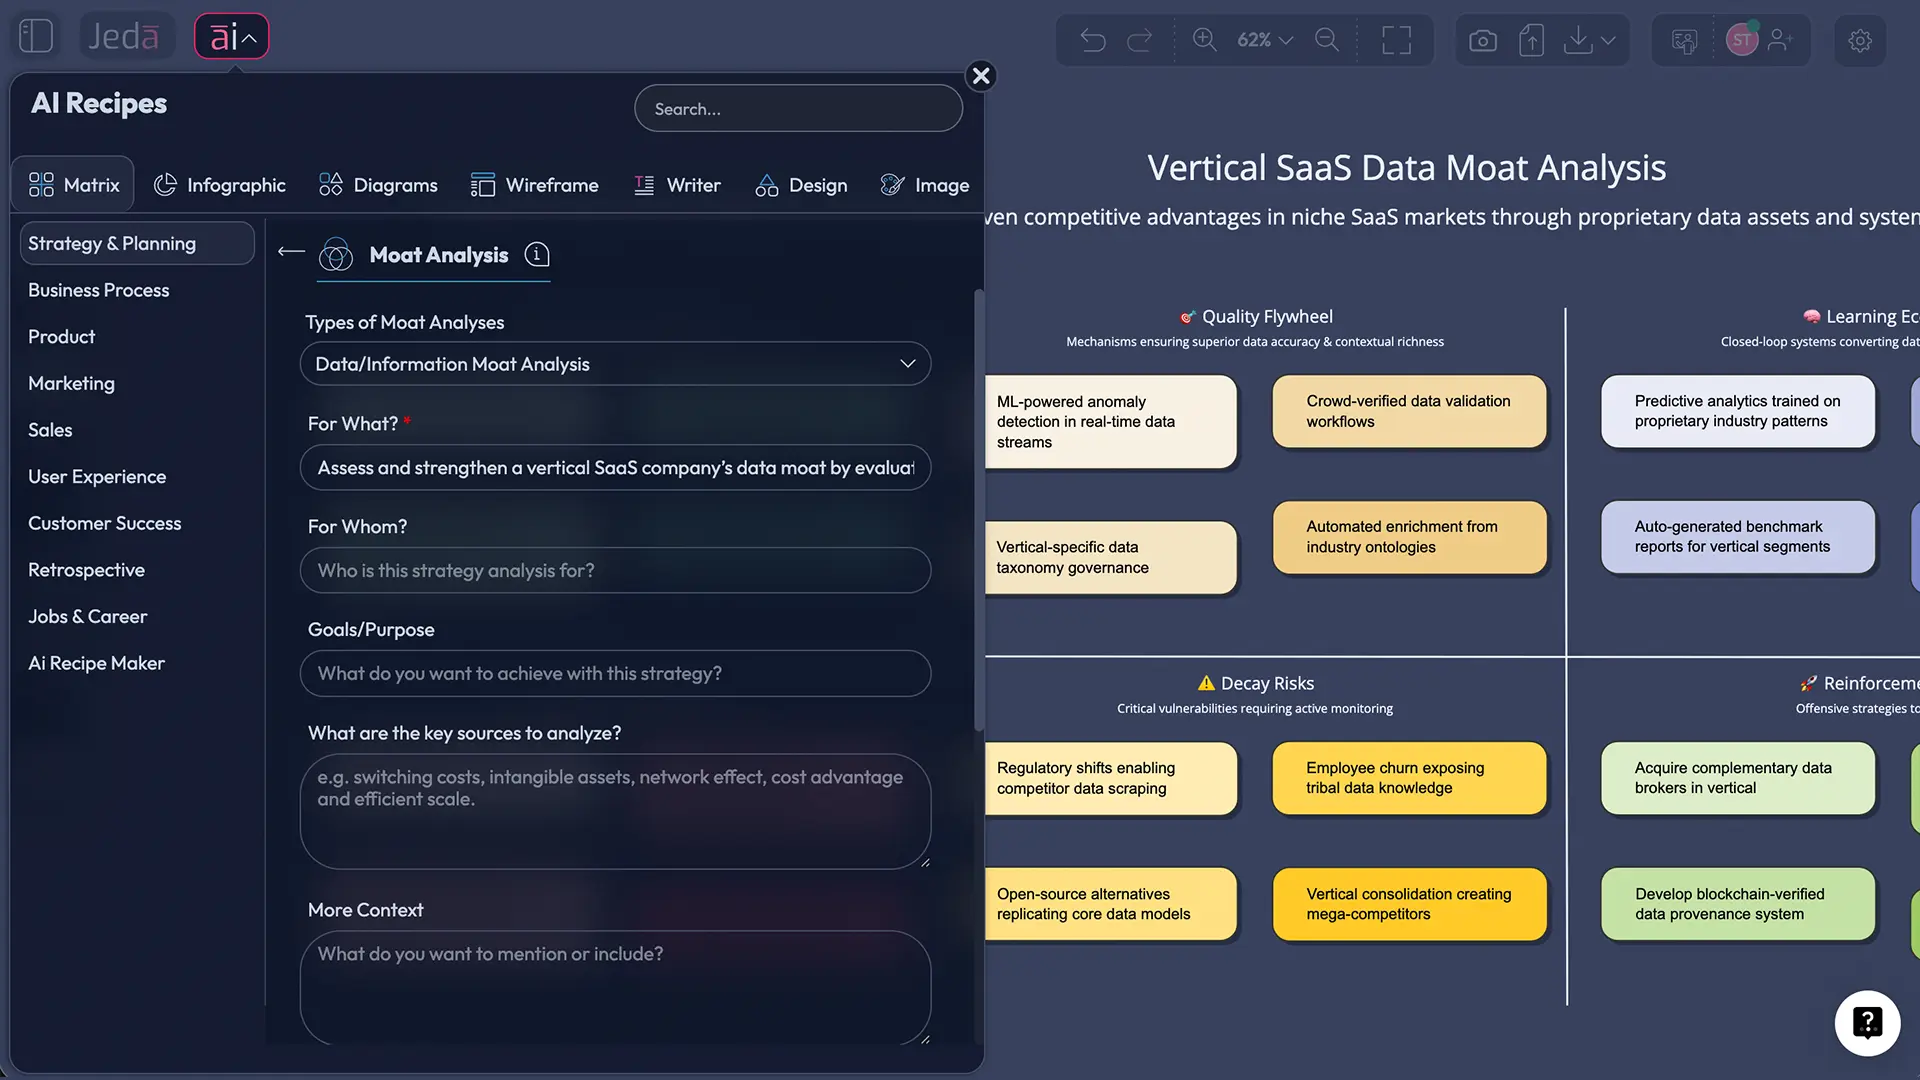This screenshot has width=1920, height=1080.
Task: Open the download options chevron
Action: point(1608,40)
